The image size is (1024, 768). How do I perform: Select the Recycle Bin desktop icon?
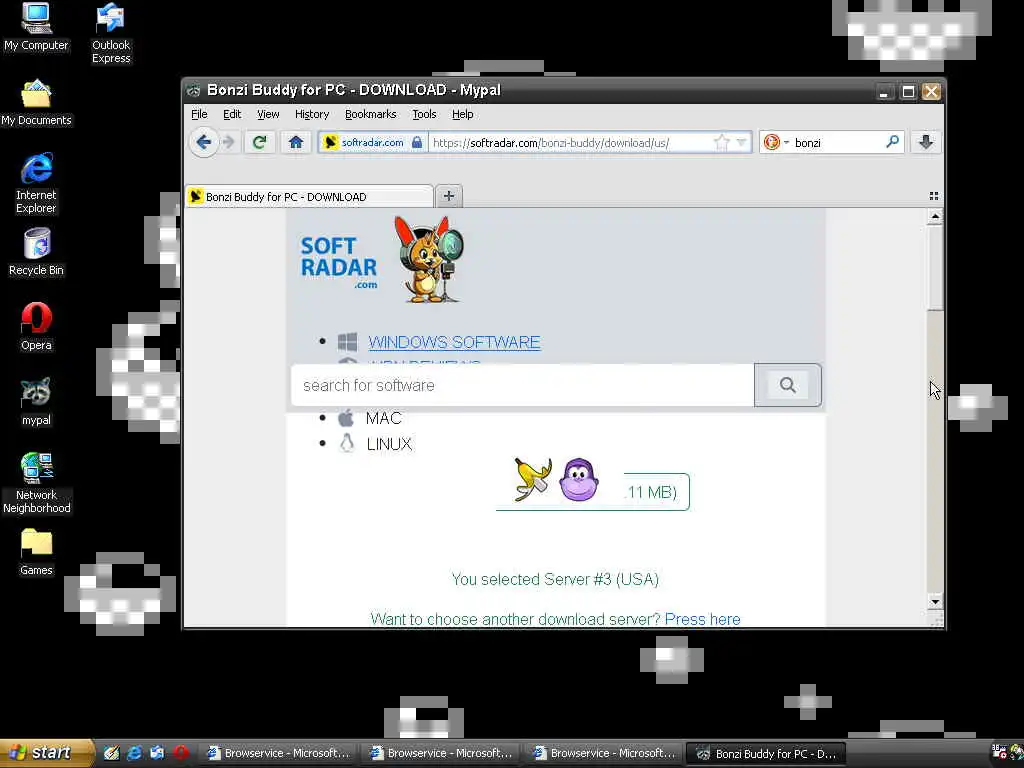click(36, 253)
